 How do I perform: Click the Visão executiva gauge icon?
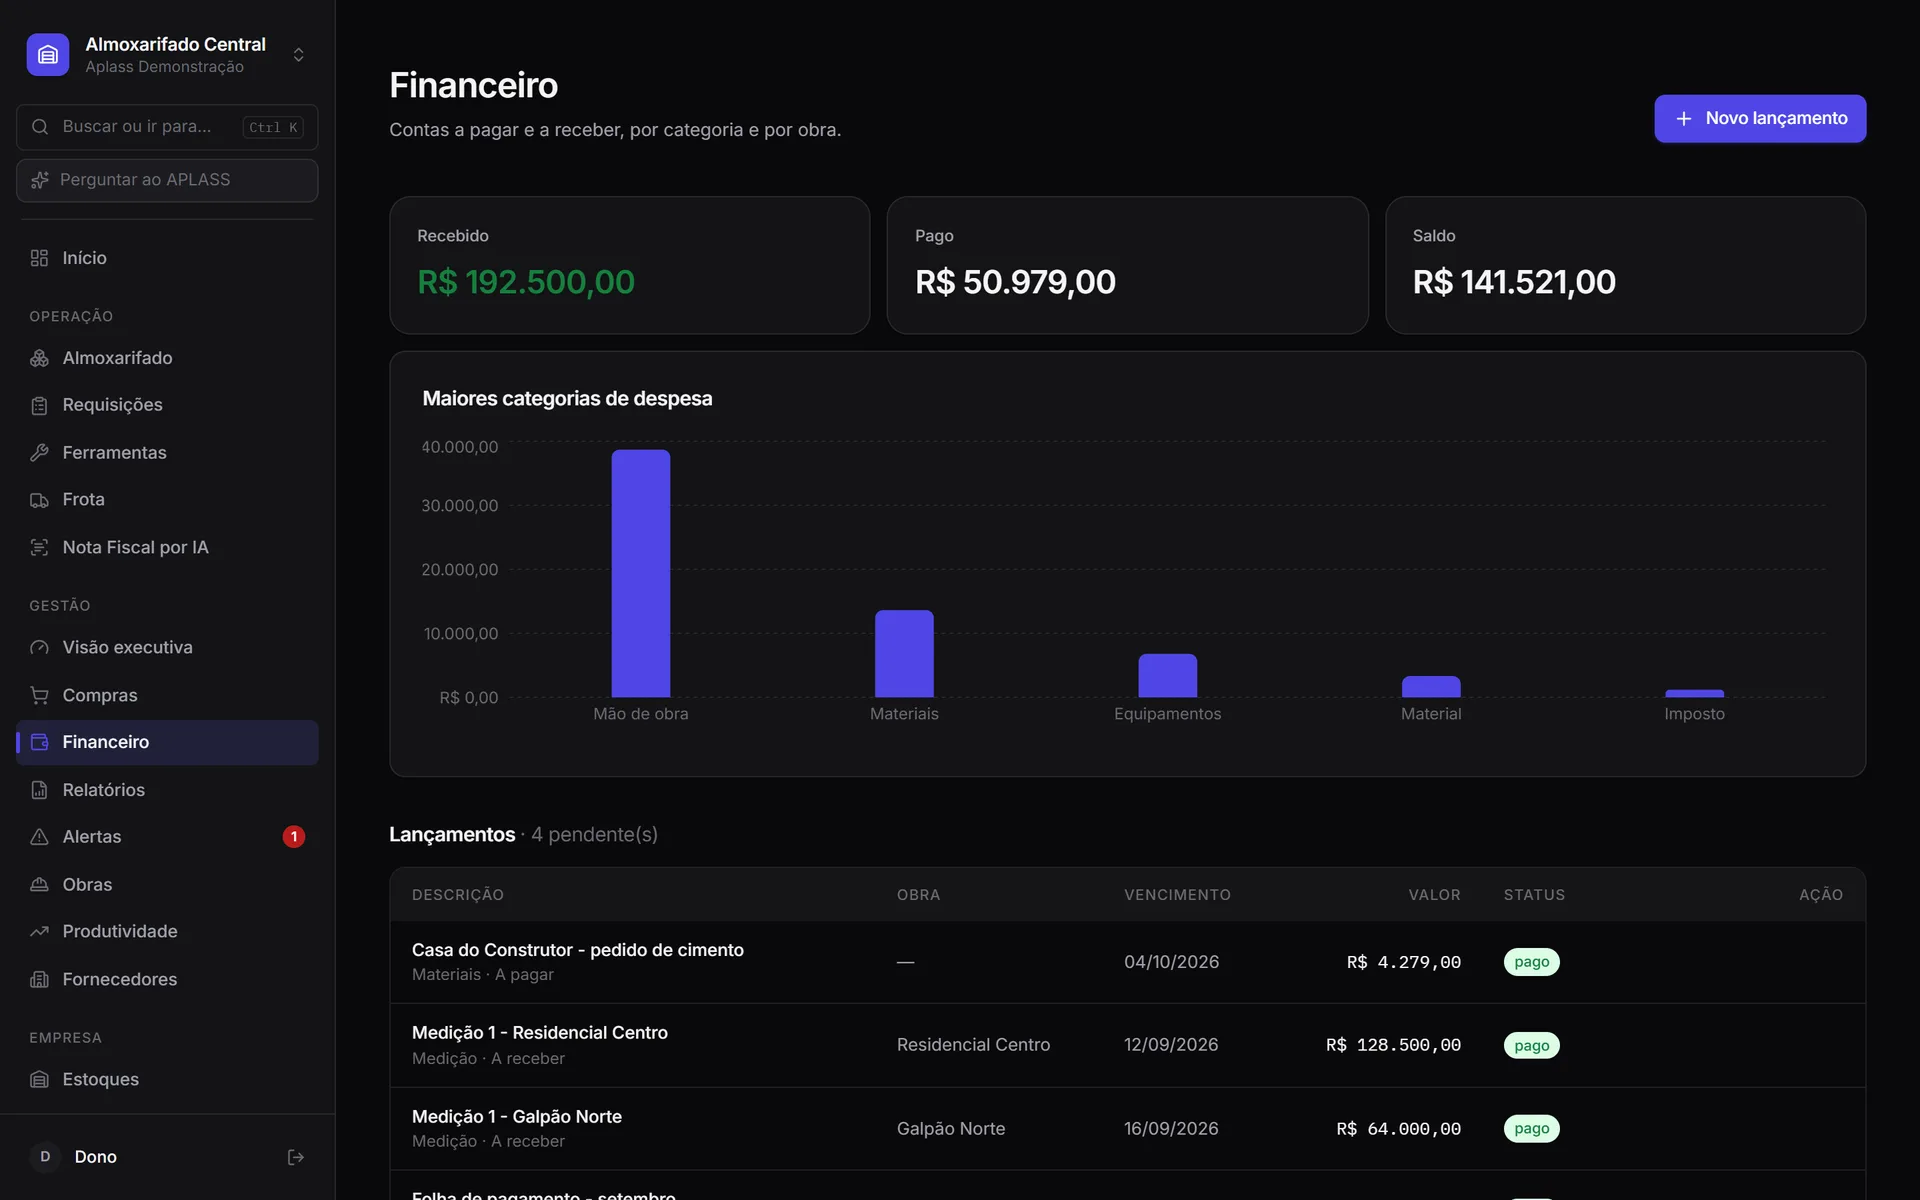click(x=39, y=647)
